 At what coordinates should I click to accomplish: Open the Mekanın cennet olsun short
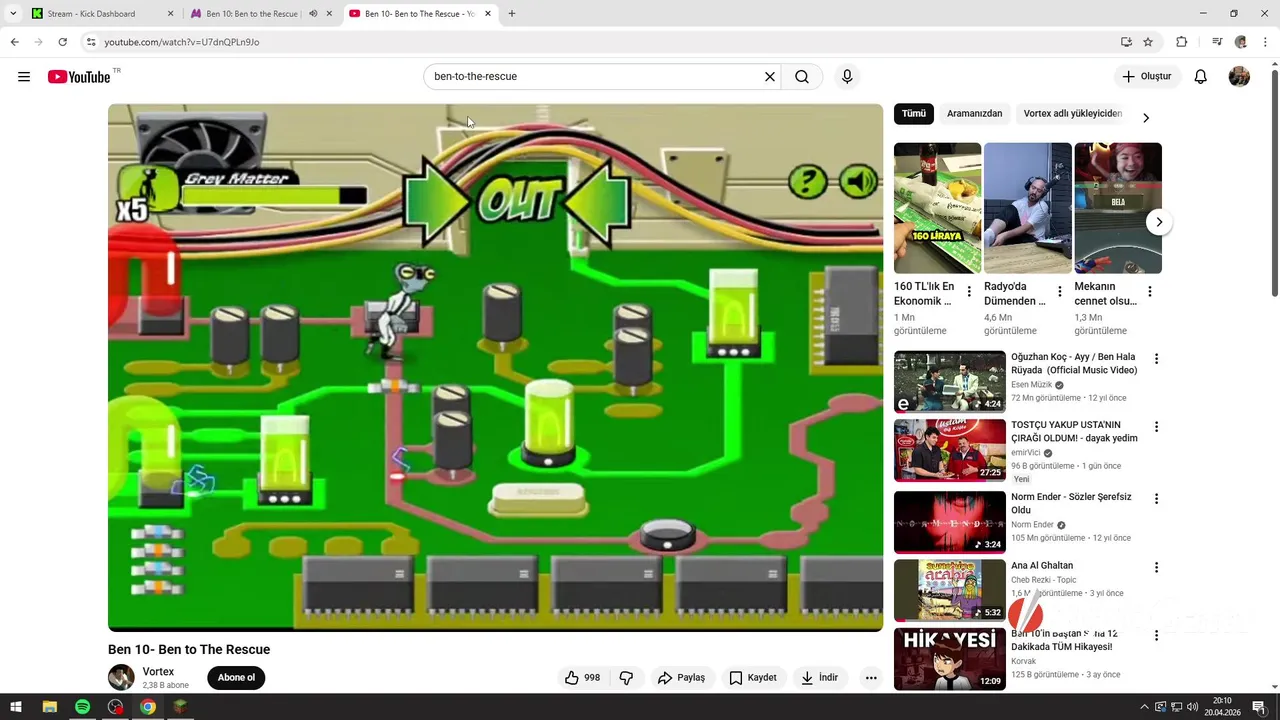pos(1118,208)
